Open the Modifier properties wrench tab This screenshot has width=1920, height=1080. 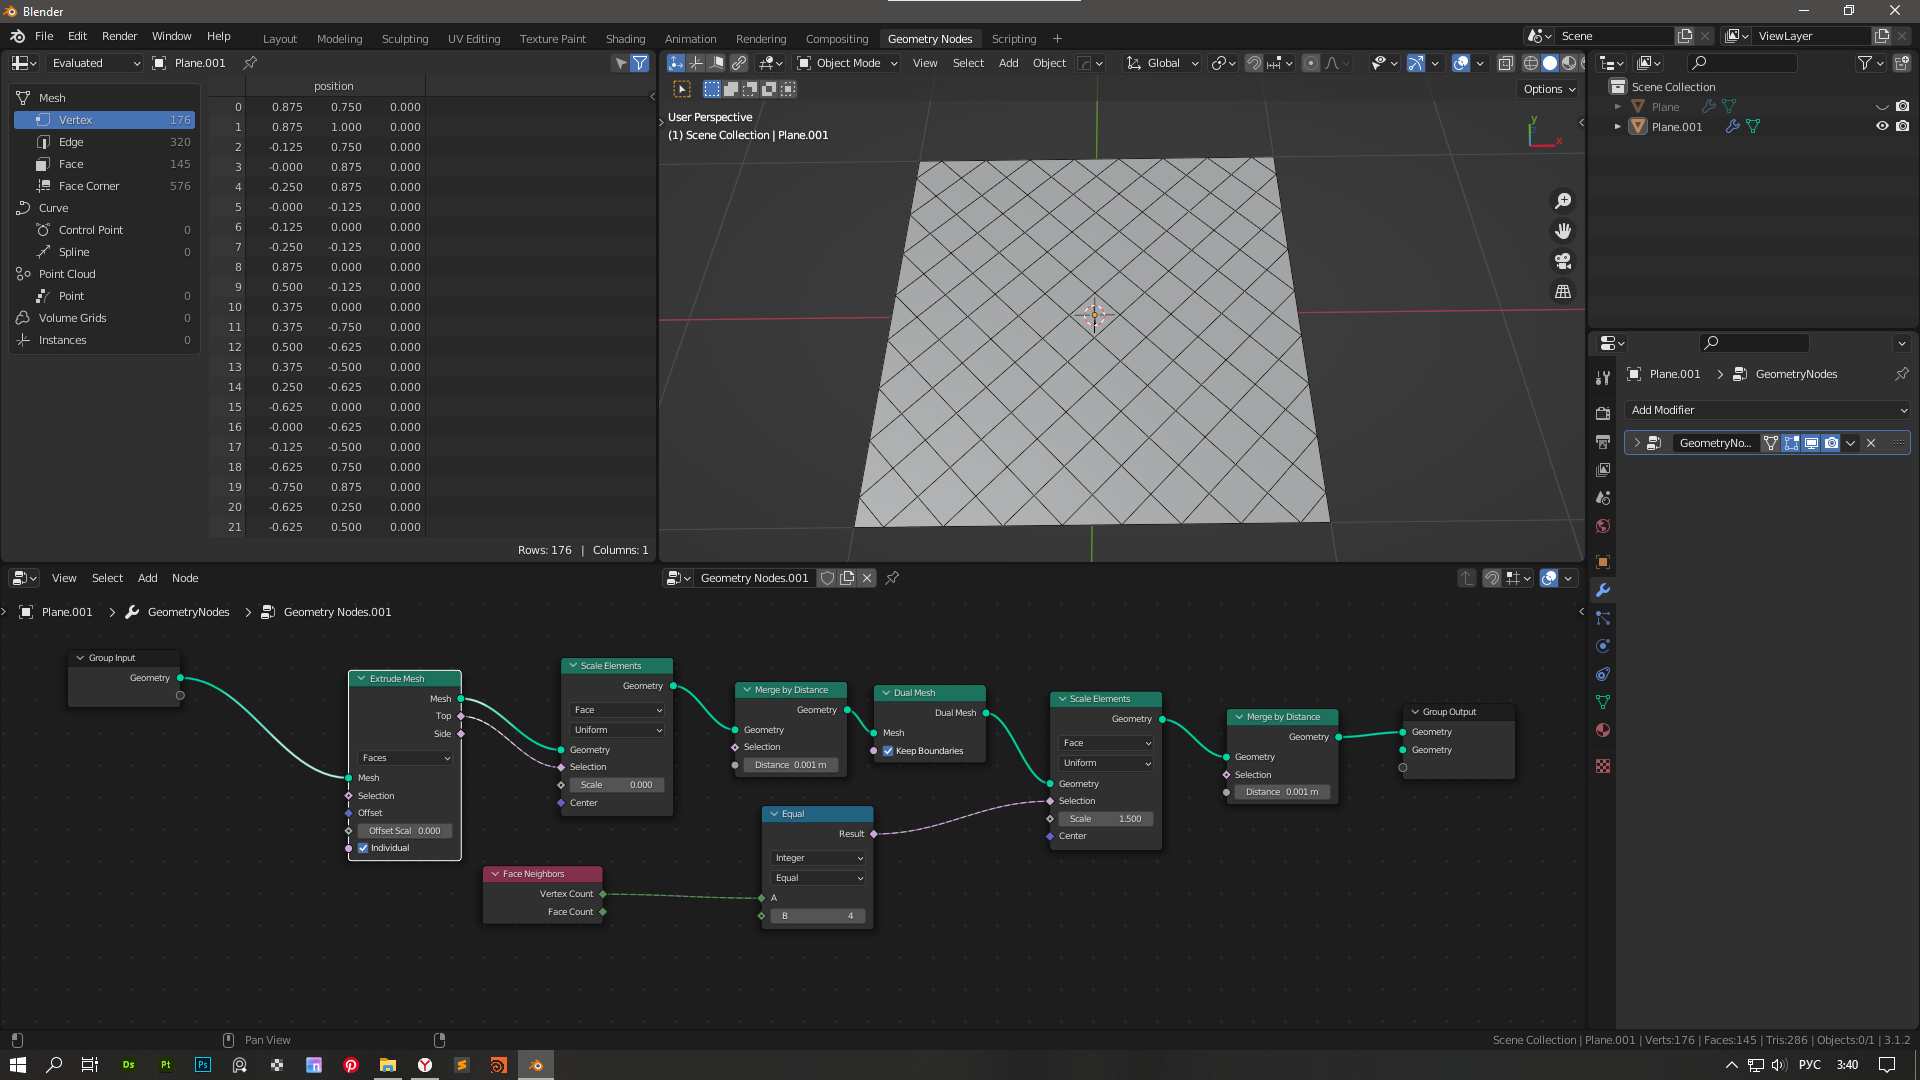(x=1603, y=590)
